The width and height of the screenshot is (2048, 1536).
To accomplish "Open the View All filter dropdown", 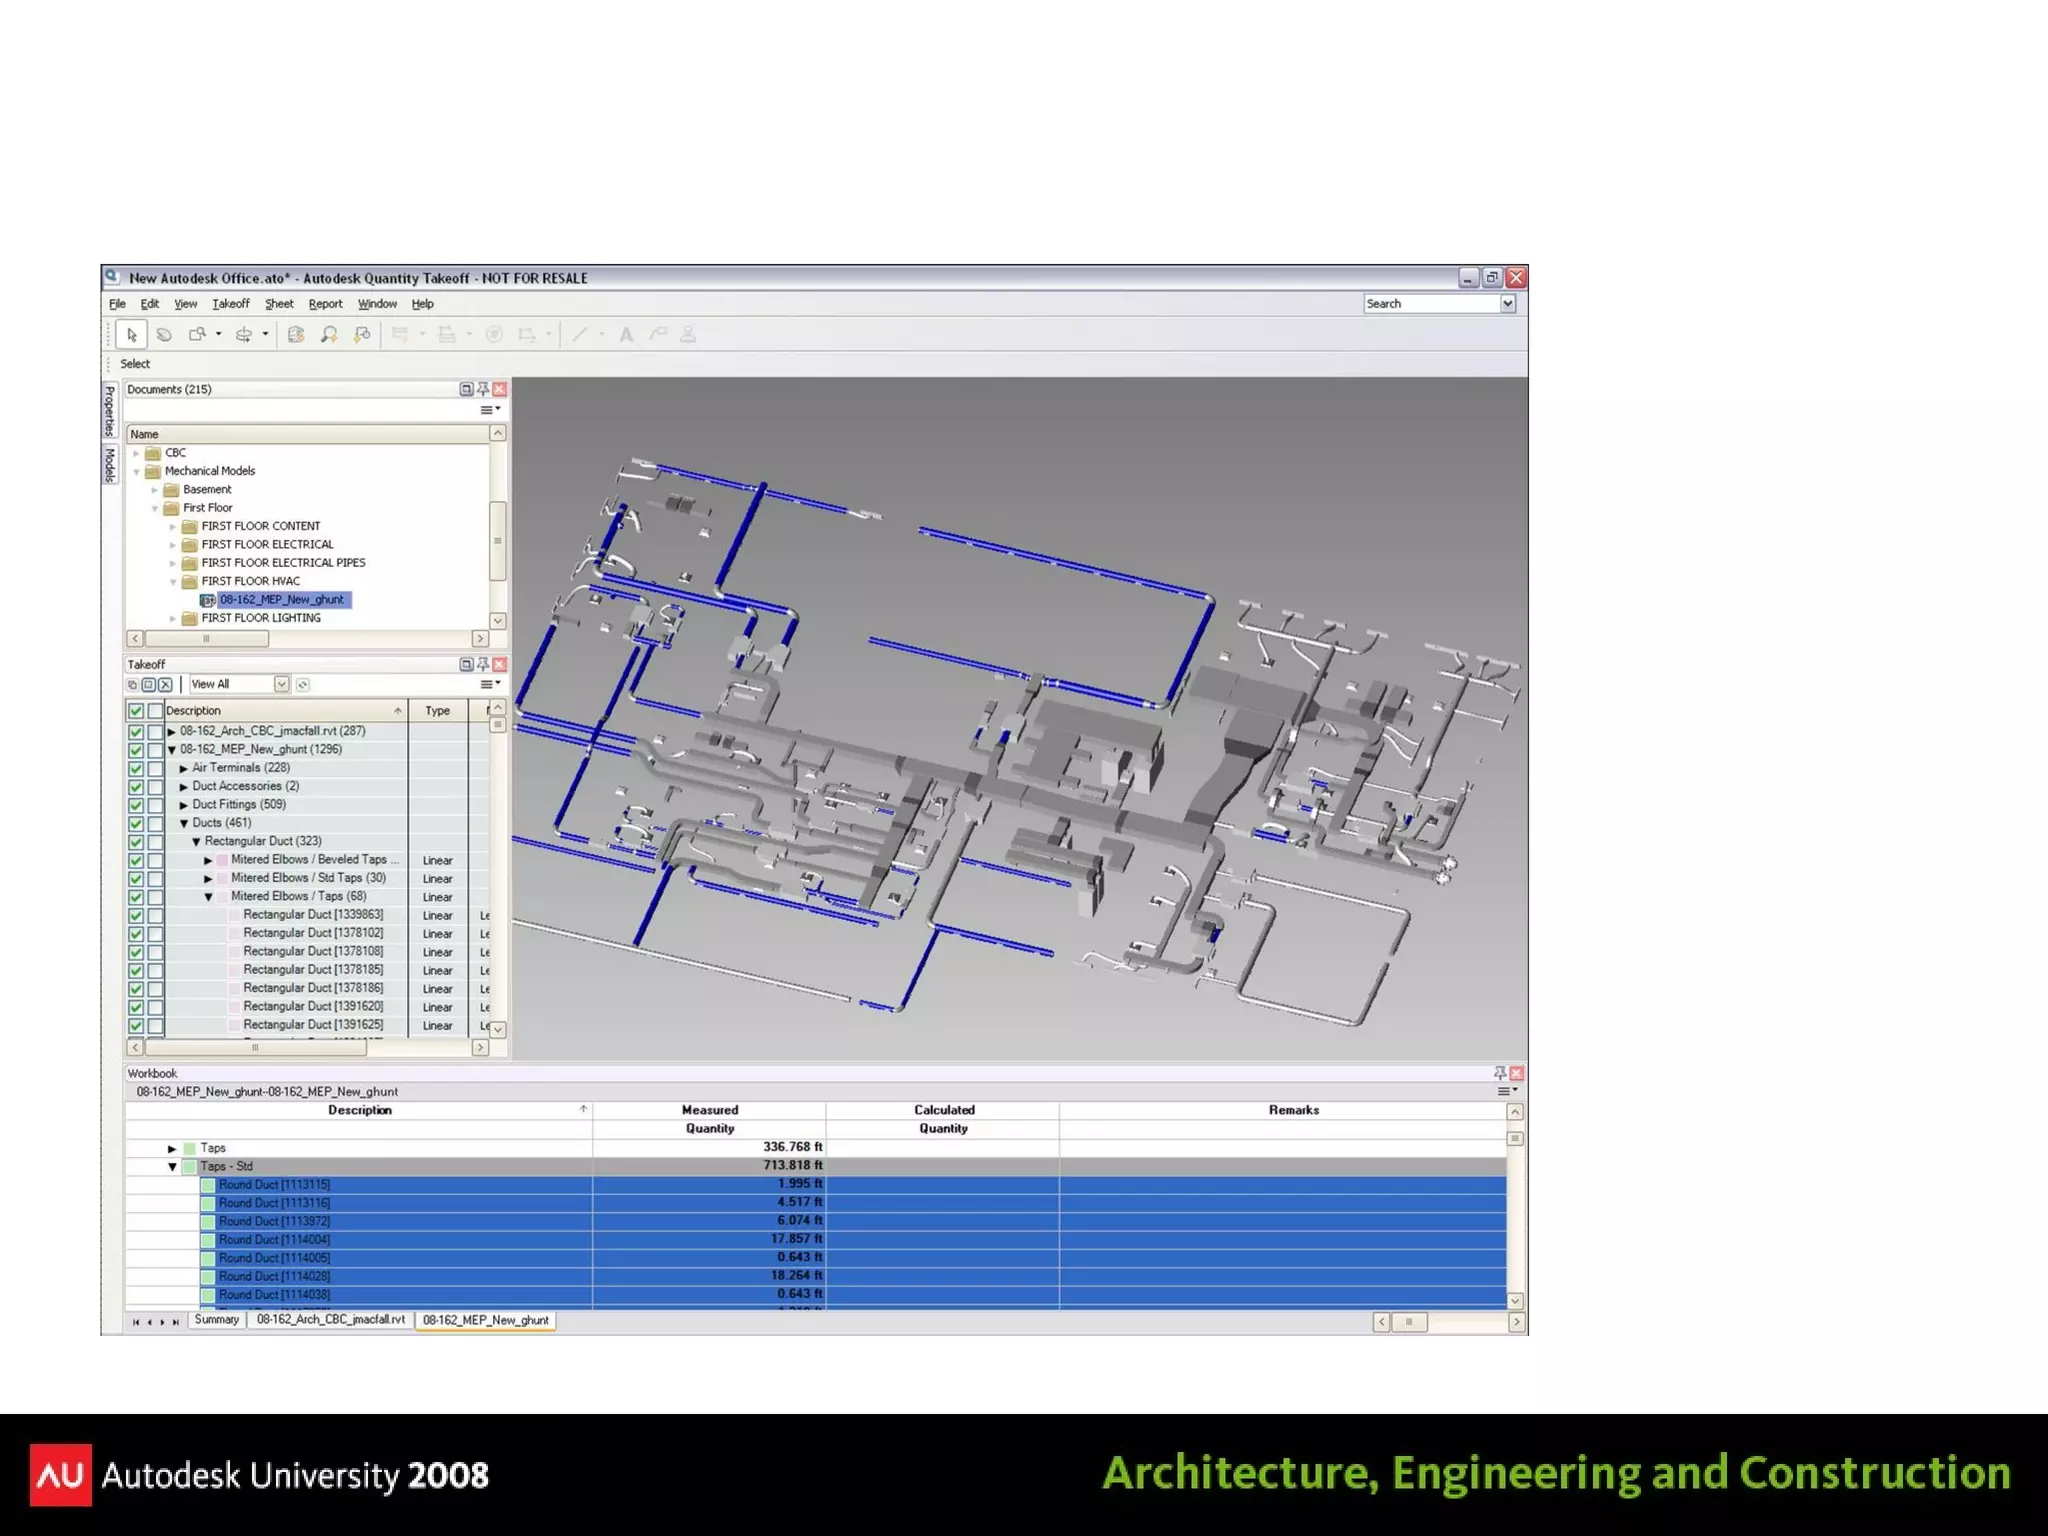I will (x=281, y=684).
